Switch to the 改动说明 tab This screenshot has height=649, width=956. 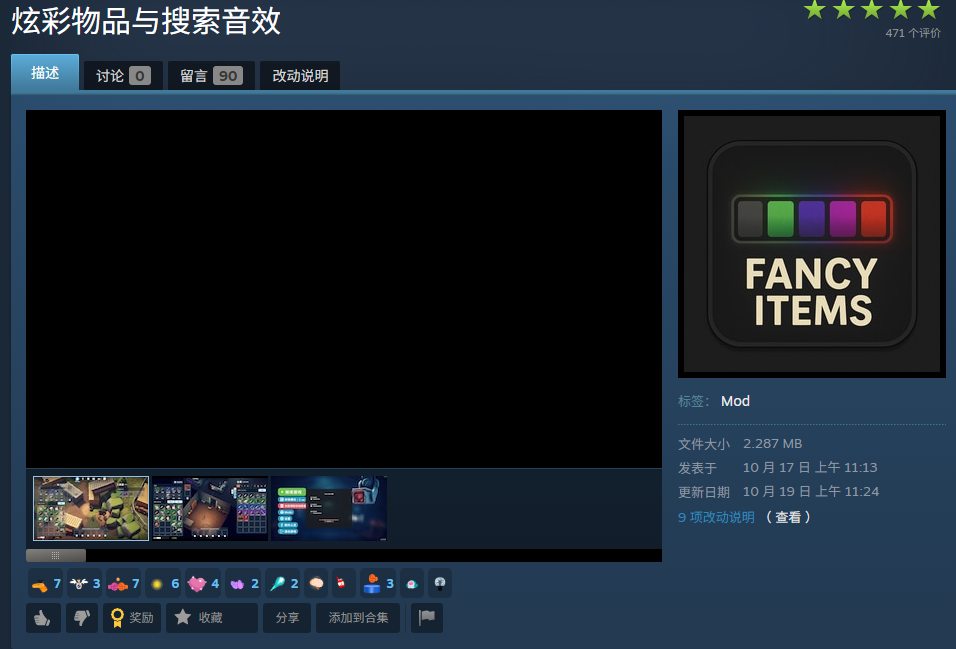299,75
